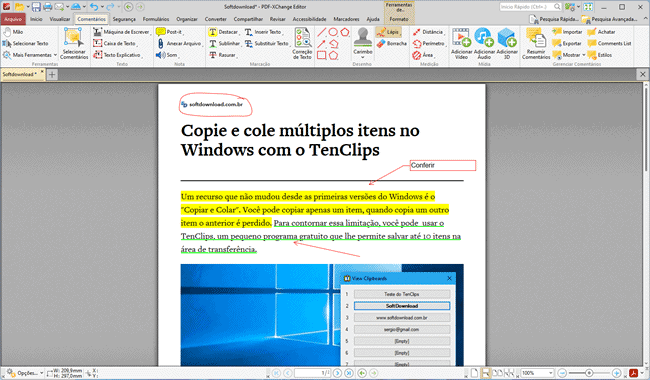Screen dimensions: 650x380
Task: Choose the Perímetro measuring tool
Action: [x=429, y=44]
